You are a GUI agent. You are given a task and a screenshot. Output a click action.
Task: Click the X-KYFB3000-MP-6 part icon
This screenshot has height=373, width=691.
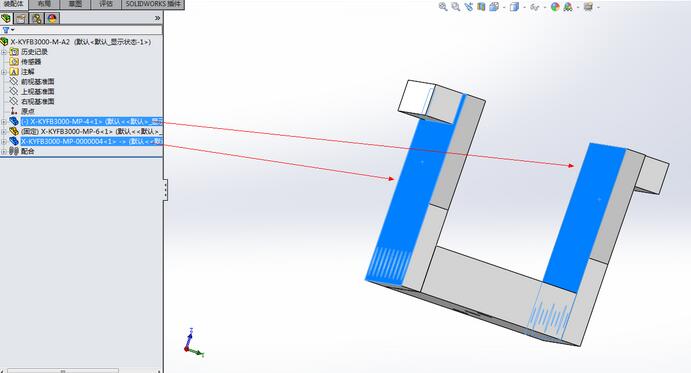(x=14, y=131)
